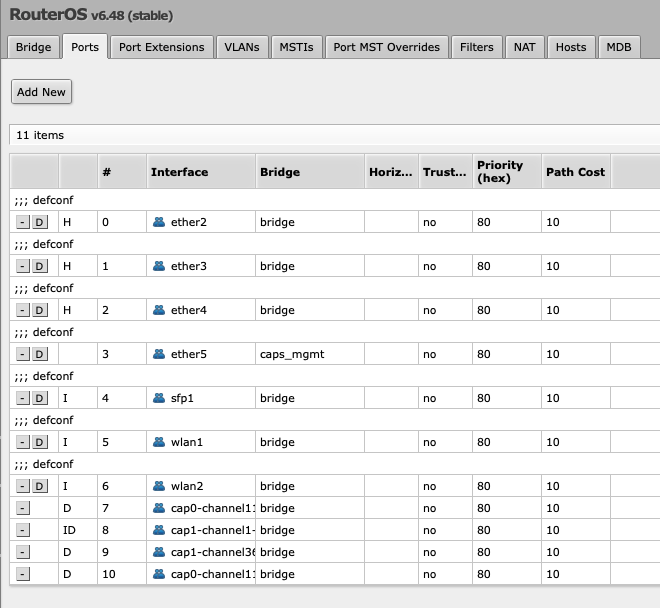Open the NAT tab
Image resolution: width=660 pixels, height=608 pixels.
pos(524,47)
